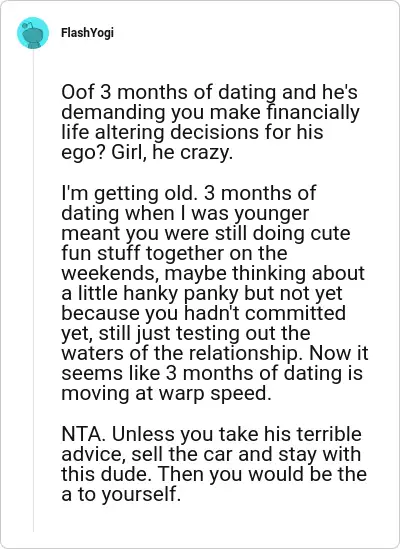The image size is (400, 549).
Task: Click the line "life altering decisions for his"
Action: tap(192, 132)
